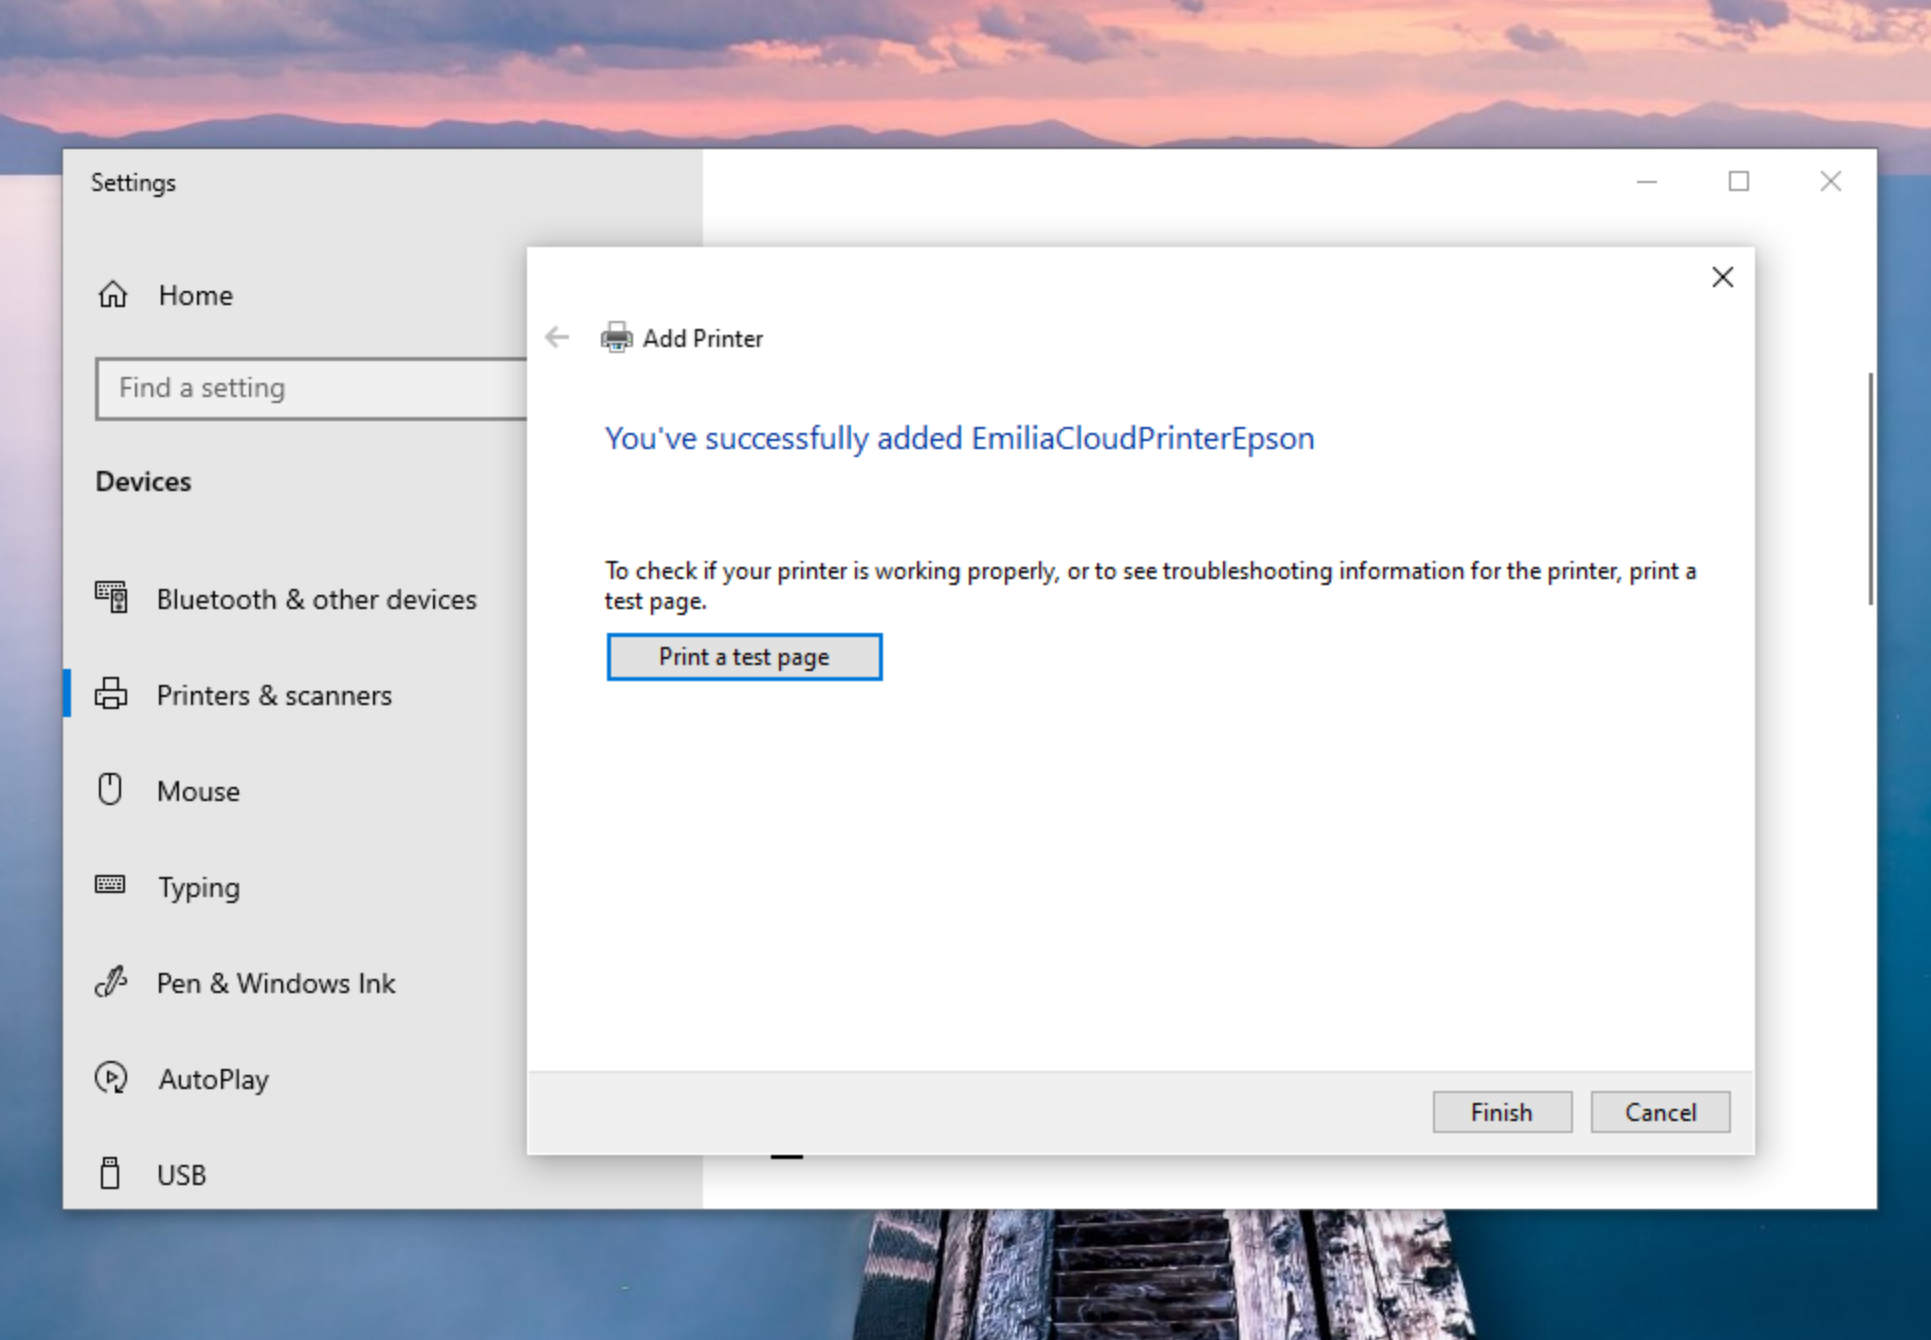The height and width of the screenshot is (1340, 1931).
Task: Click the Home house icon
Action: [113, 295]
